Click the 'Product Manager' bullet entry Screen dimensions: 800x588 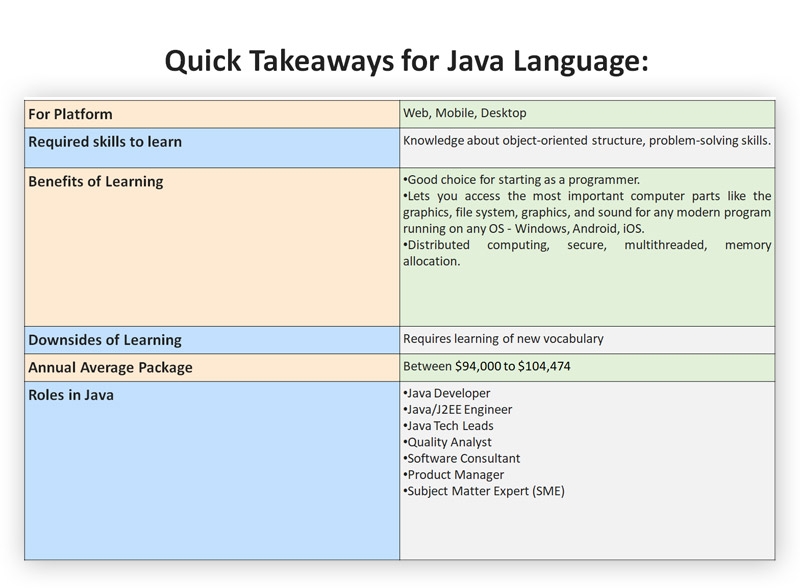(450, 474)
